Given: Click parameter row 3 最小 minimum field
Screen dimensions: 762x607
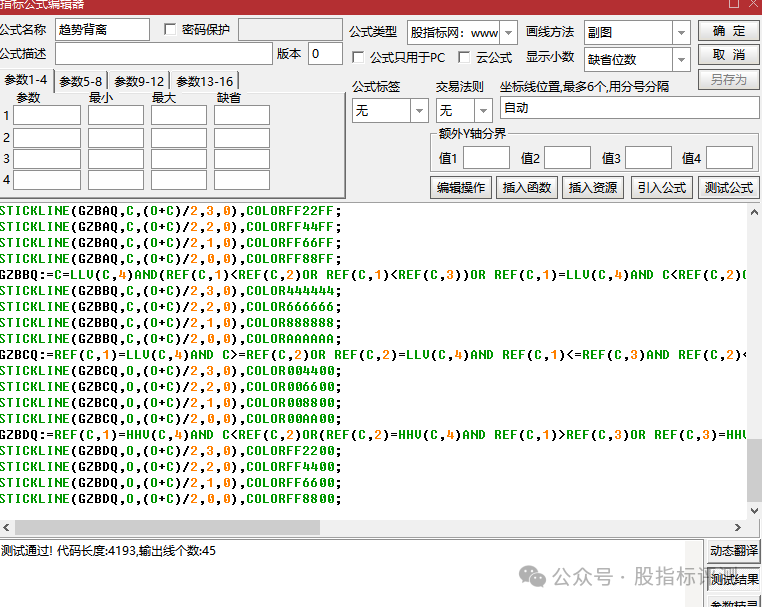Looking at the screenshot, I should click(x=116, y=159).
